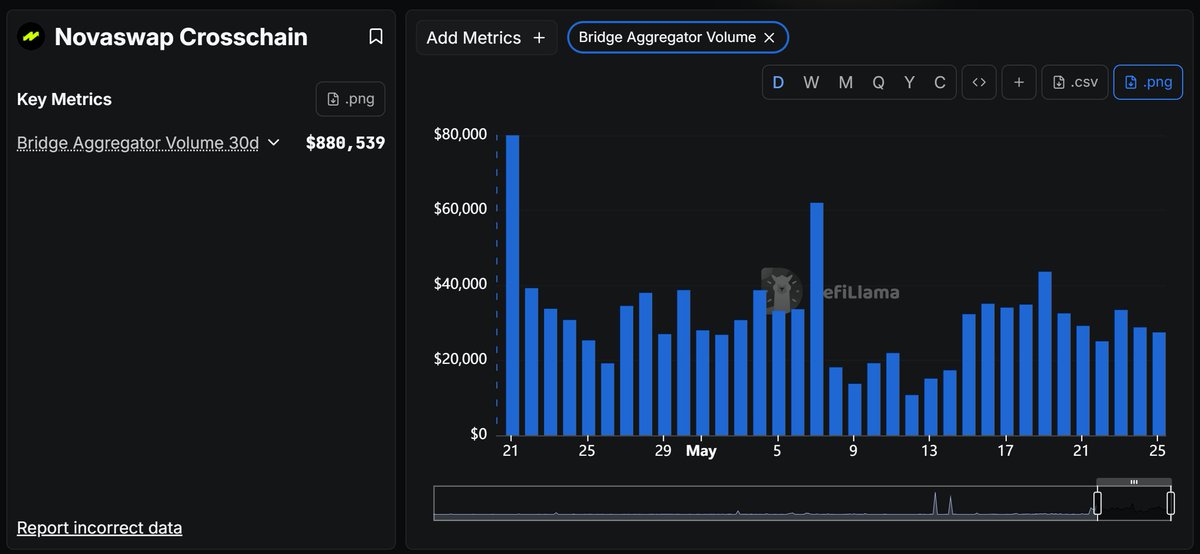Bookmark Novaswap Crosschain protocol
This screenshot has width=1200, height=554.
click(376, 37)
